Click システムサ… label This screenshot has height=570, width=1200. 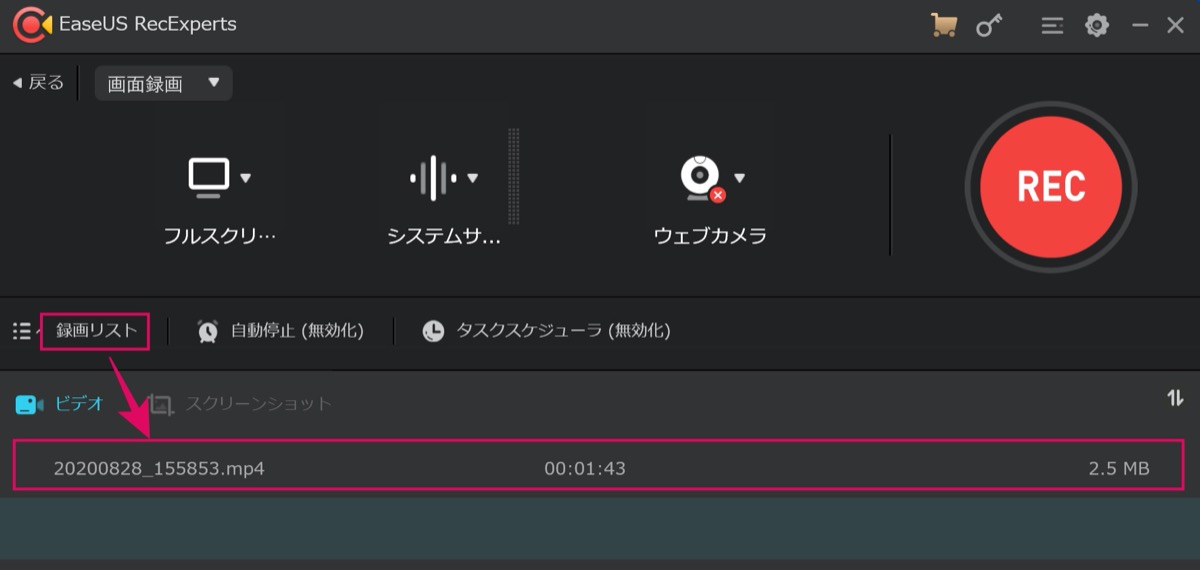point(444,236)
